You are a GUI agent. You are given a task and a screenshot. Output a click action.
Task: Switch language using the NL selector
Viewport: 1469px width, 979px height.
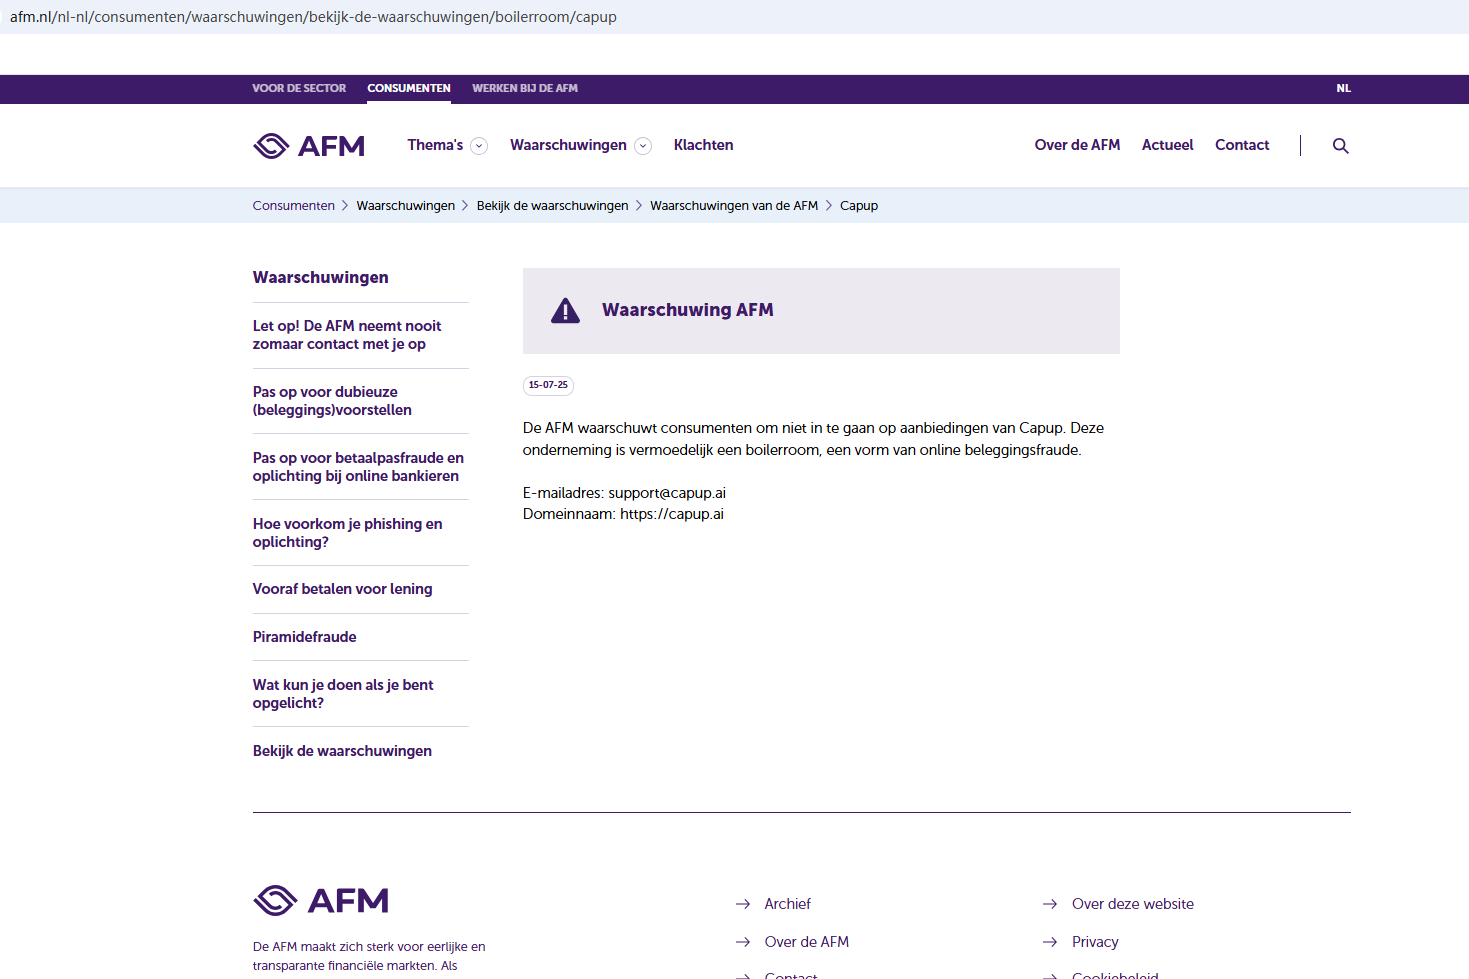1343,88
